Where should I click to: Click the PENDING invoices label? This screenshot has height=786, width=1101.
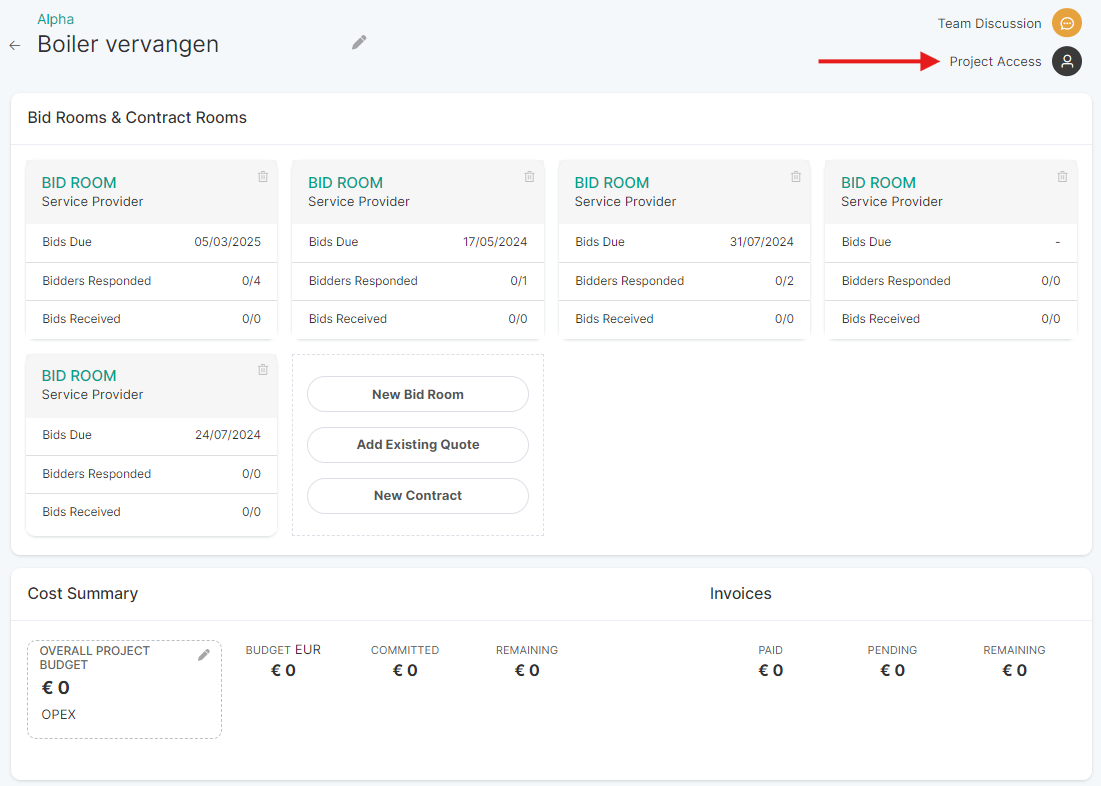coord(892,650)
